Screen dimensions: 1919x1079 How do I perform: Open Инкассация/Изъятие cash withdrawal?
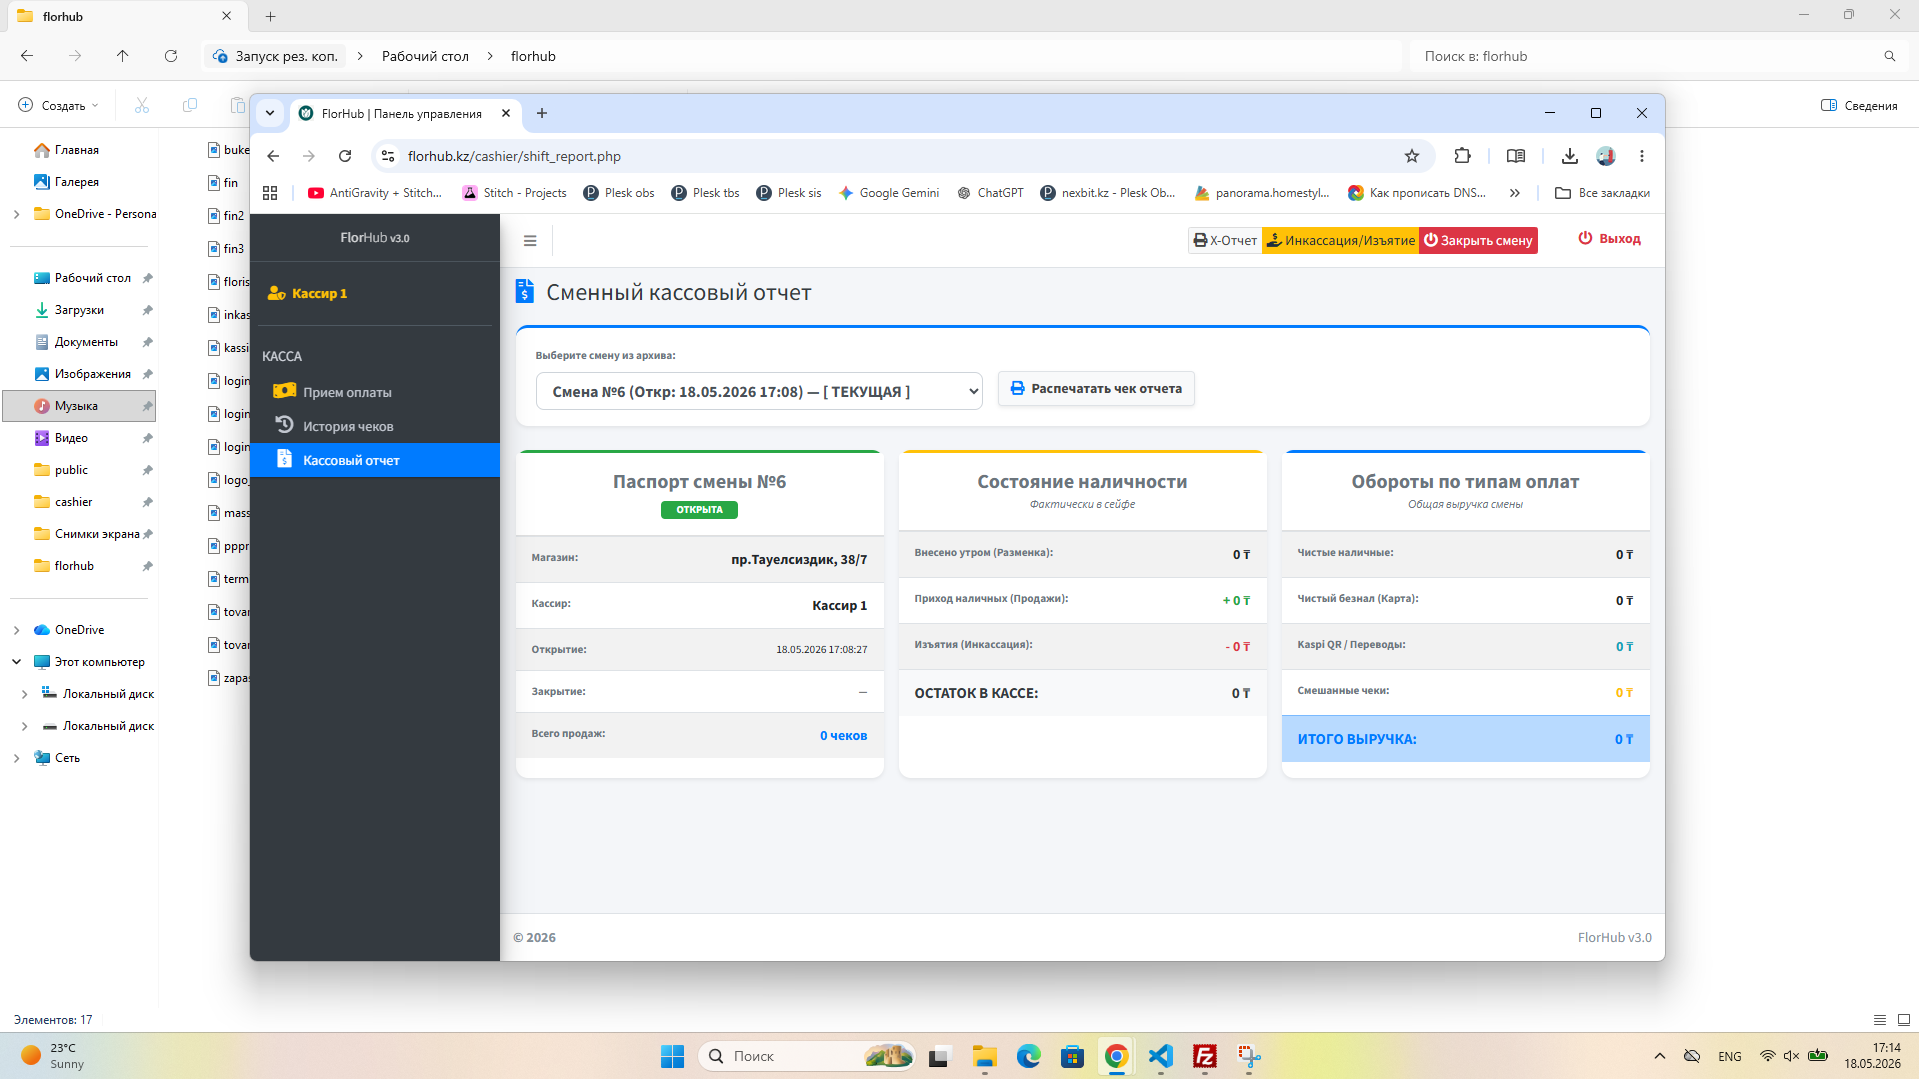point(1340,240)
